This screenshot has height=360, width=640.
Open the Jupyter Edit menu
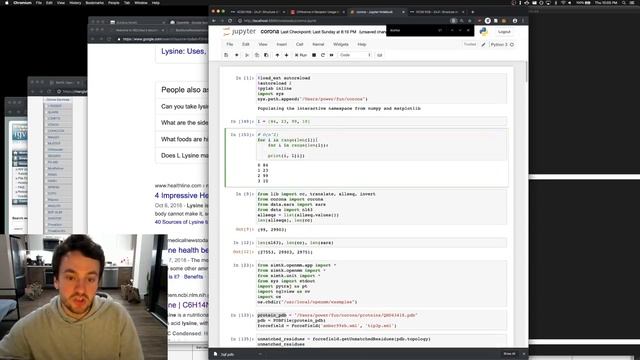tap(246, 44)
